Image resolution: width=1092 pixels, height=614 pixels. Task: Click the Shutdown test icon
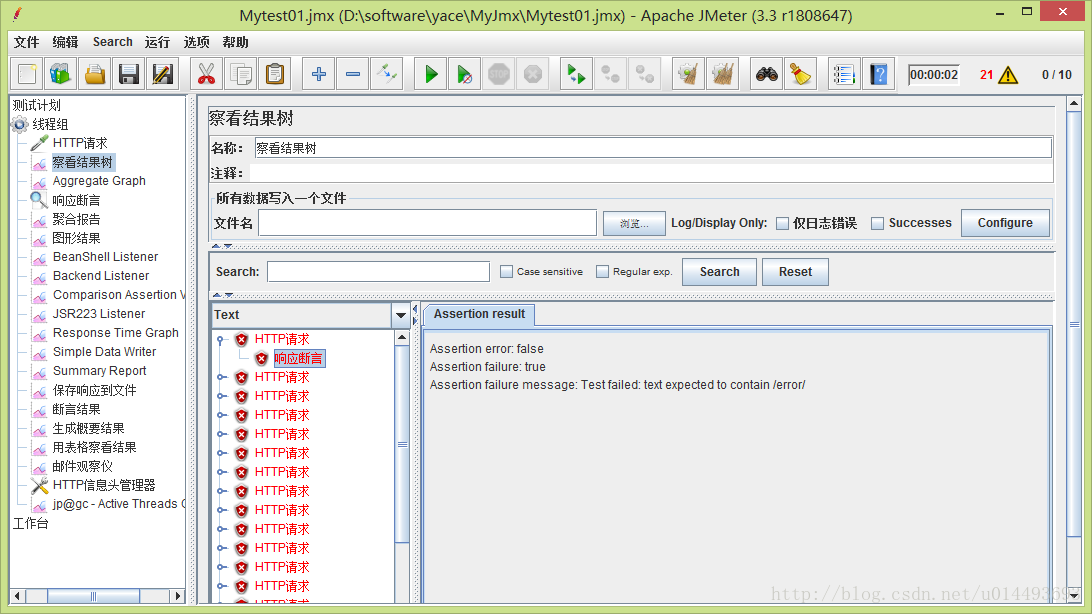[533, 74]
